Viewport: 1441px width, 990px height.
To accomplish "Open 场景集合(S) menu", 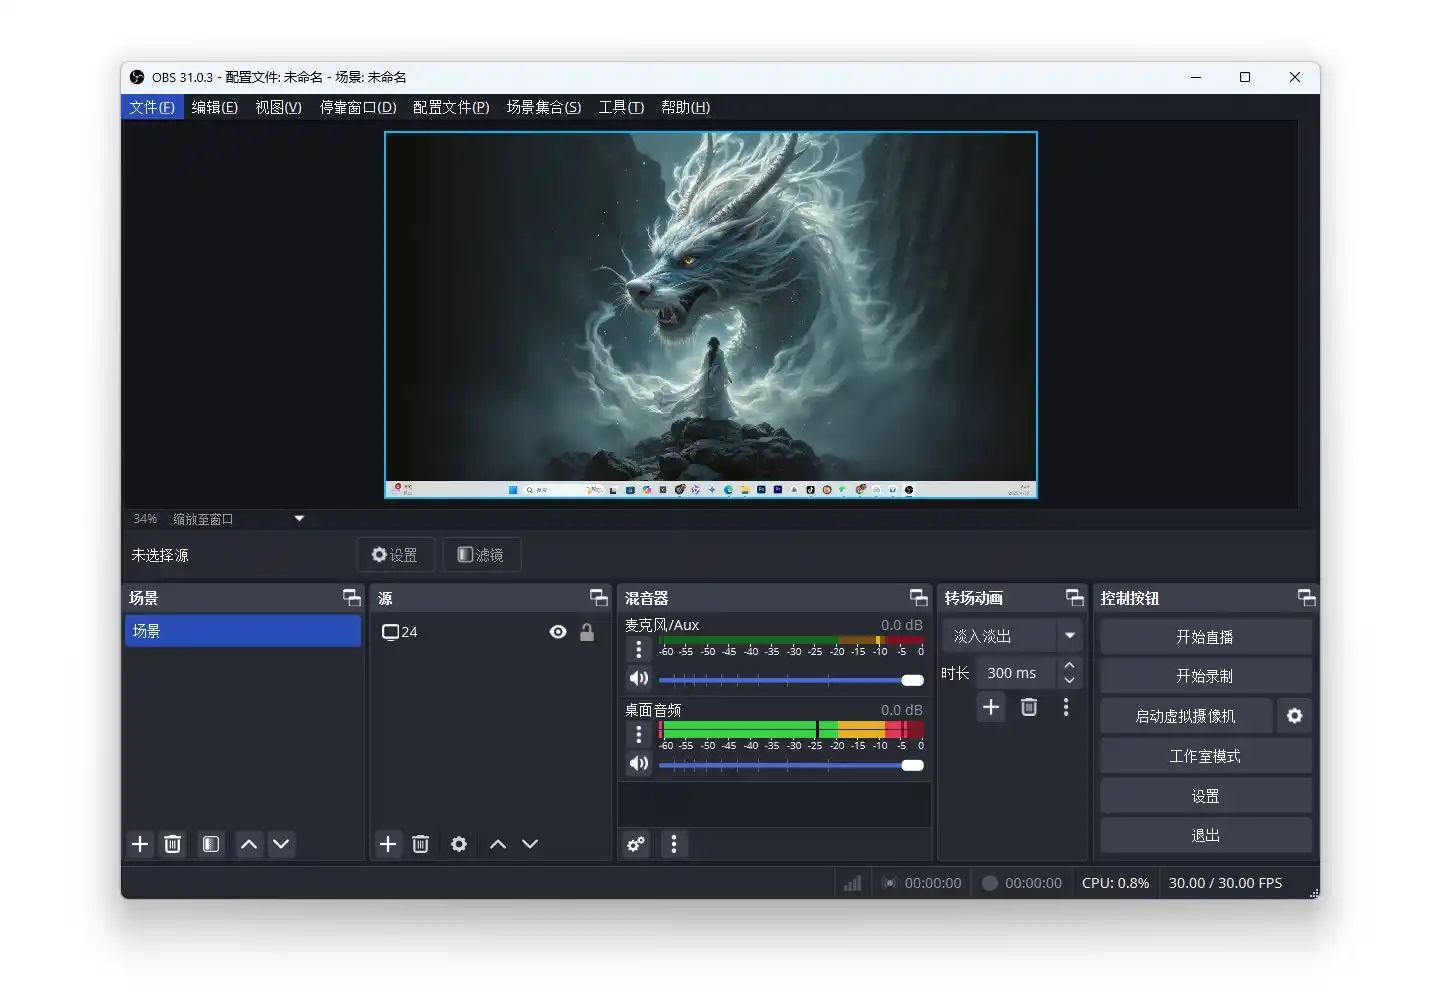I will point(544,107).
